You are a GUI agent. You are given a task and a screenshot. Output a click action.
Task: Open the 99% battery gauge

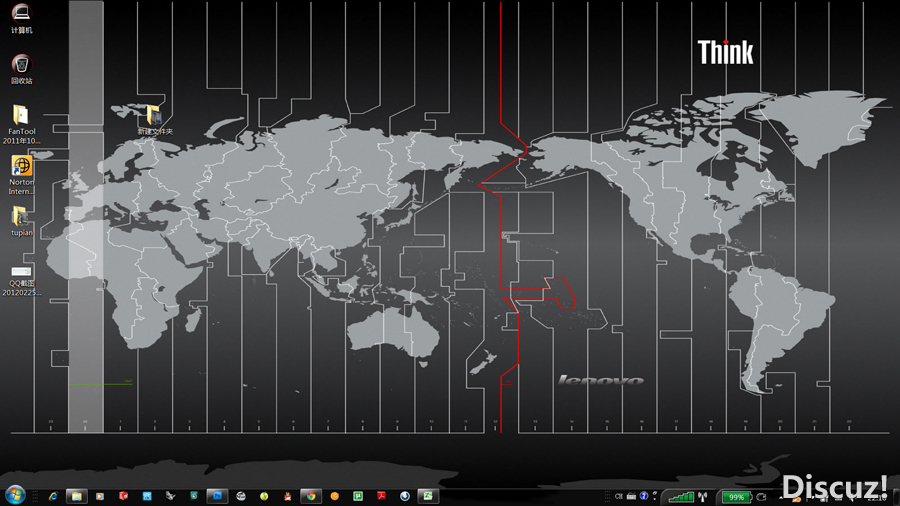(x=736, y=497)
